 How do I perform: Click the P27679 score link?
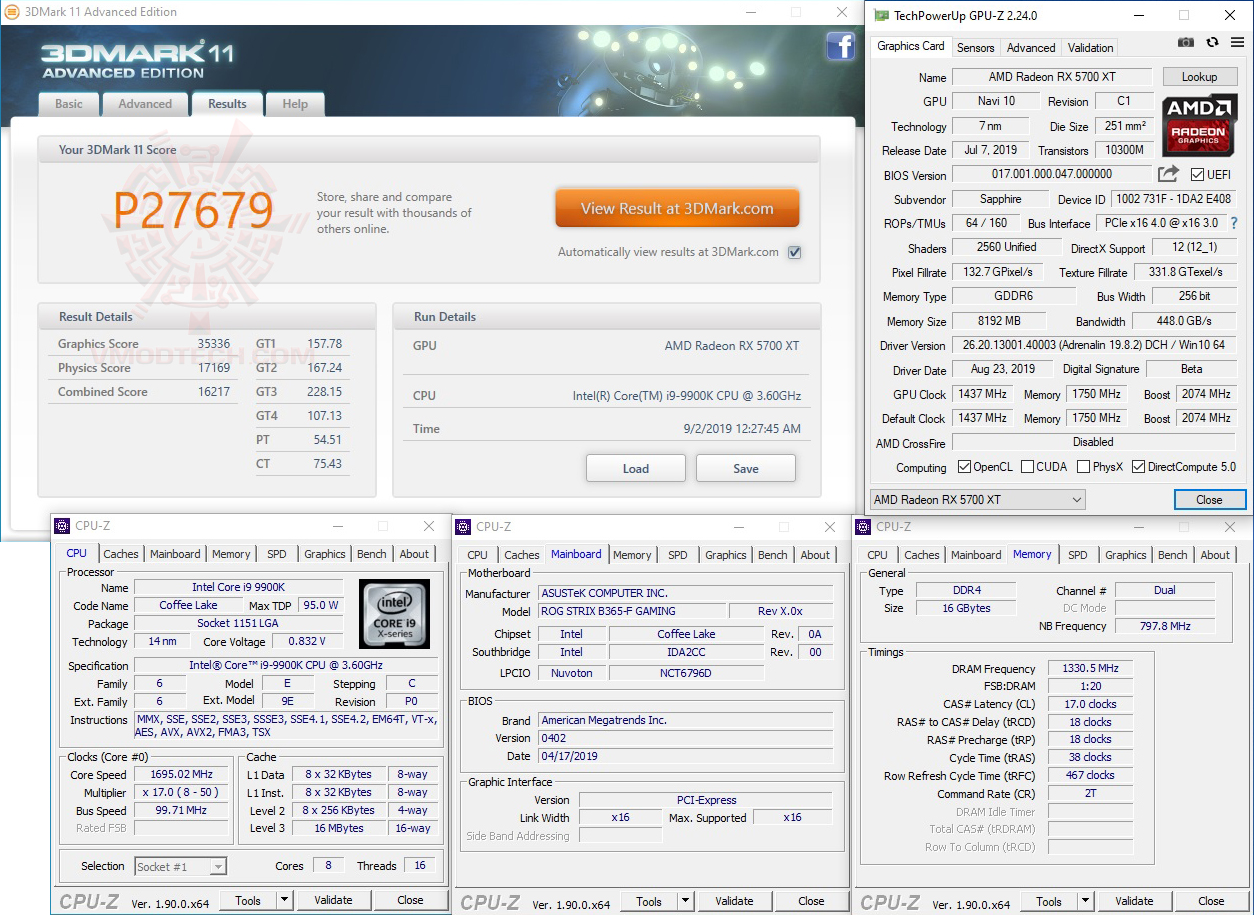tap(196, 210)
